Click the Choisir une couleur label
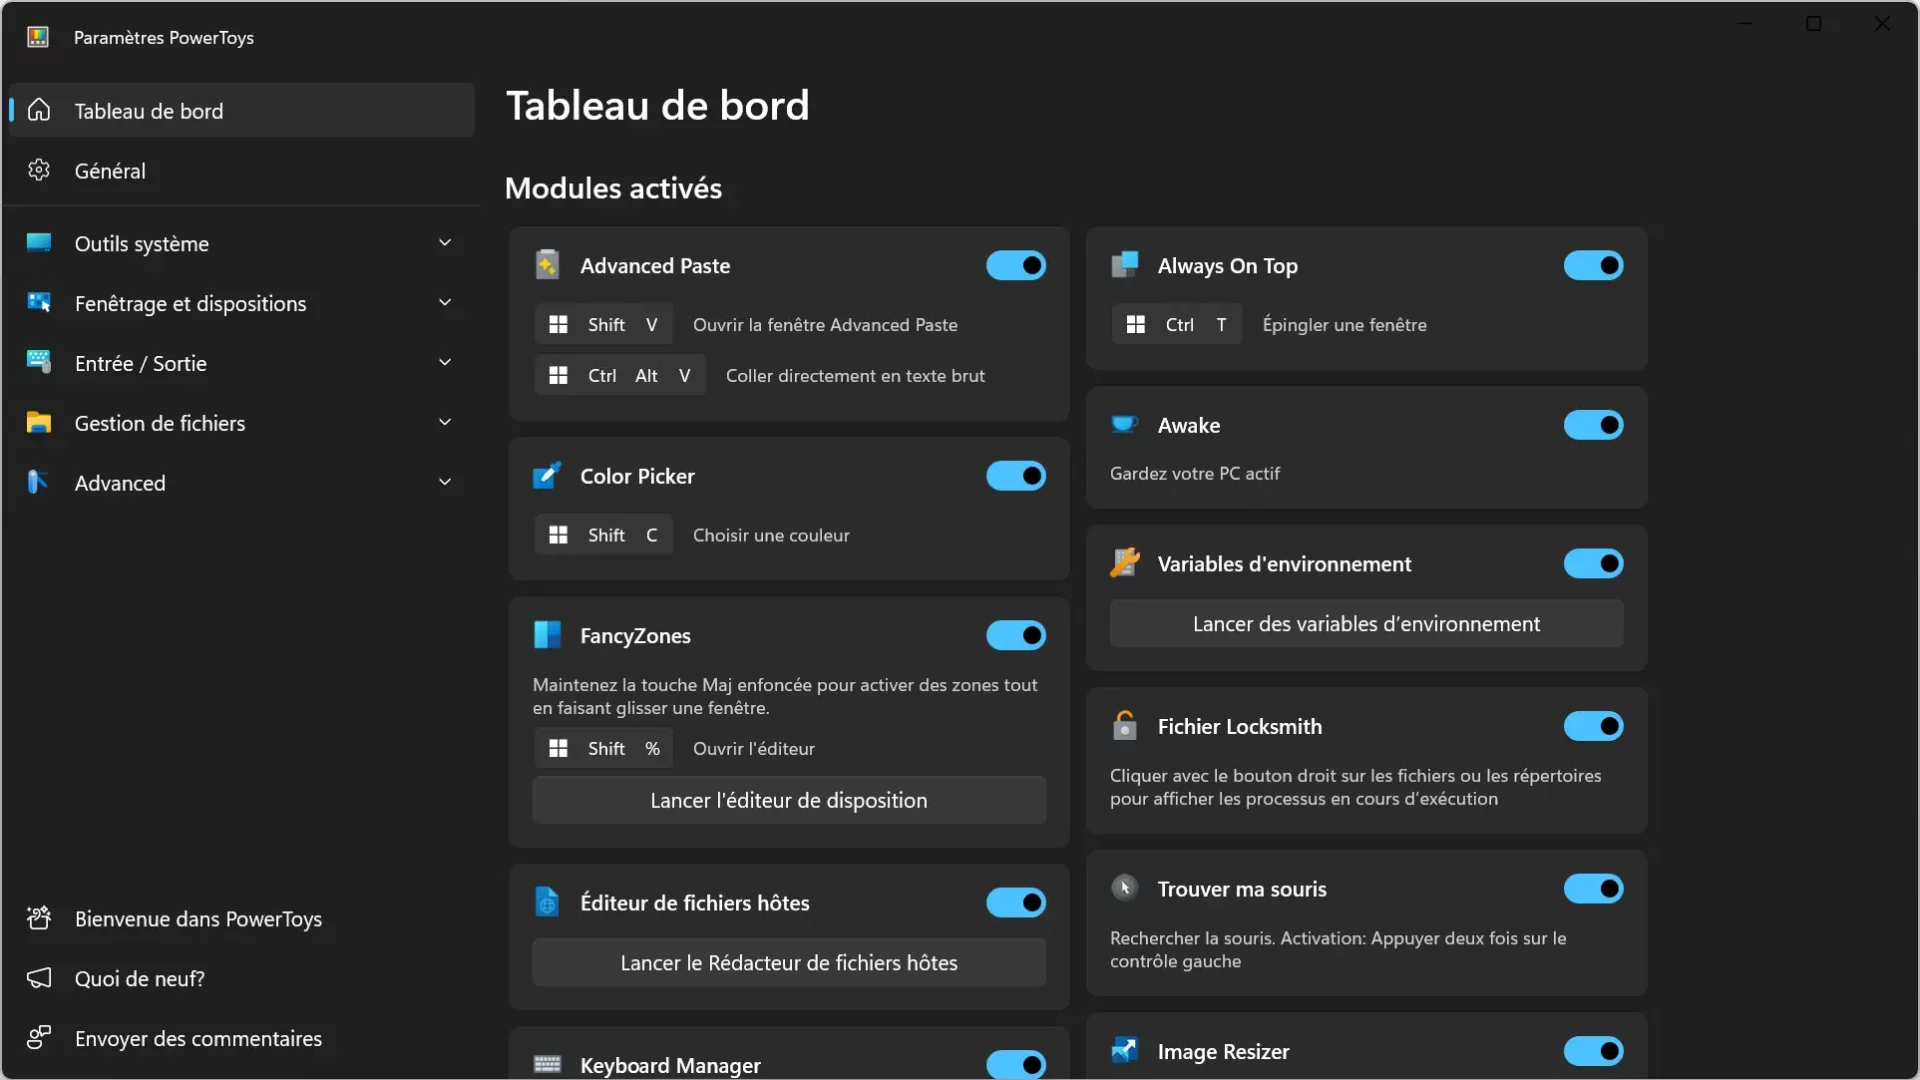Screen dimensions: 1920x1080 tap(771, 535)
